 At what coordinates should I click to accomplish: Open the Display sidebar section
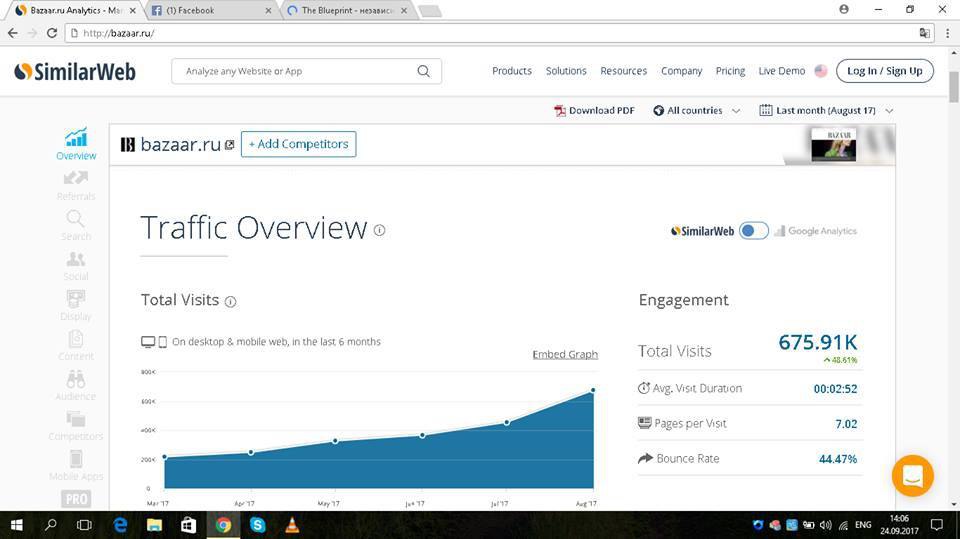pyautogui.click(x=76, y=306)
